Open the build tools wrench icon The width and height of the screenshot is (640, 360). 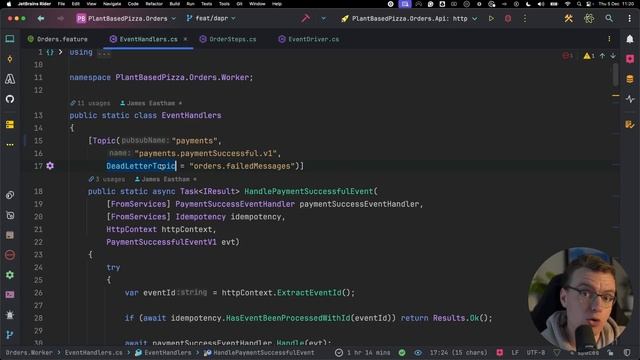pyautogui.click(x=569, y=18)
